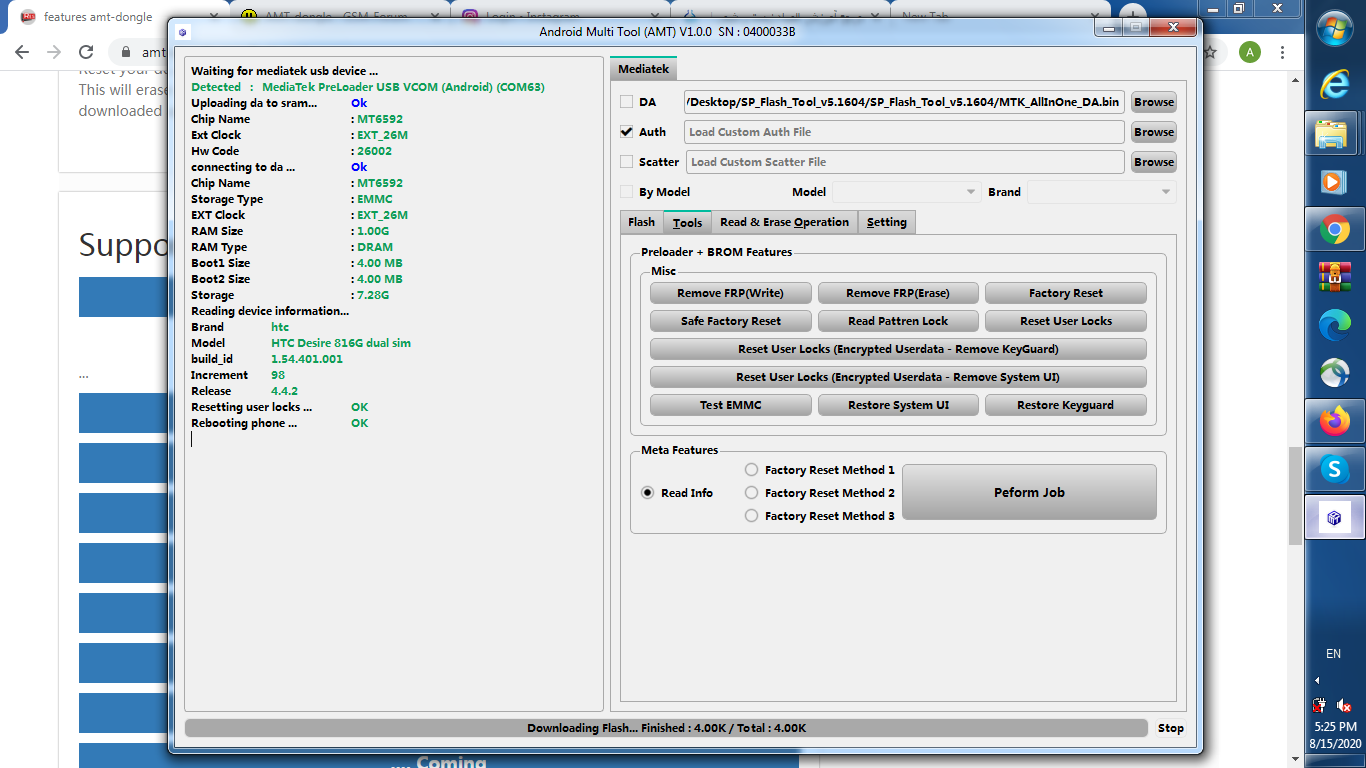Click the DA file path field
This screenshot has height=768, width=1366.
pyautogui.click(x=904, y=102)
